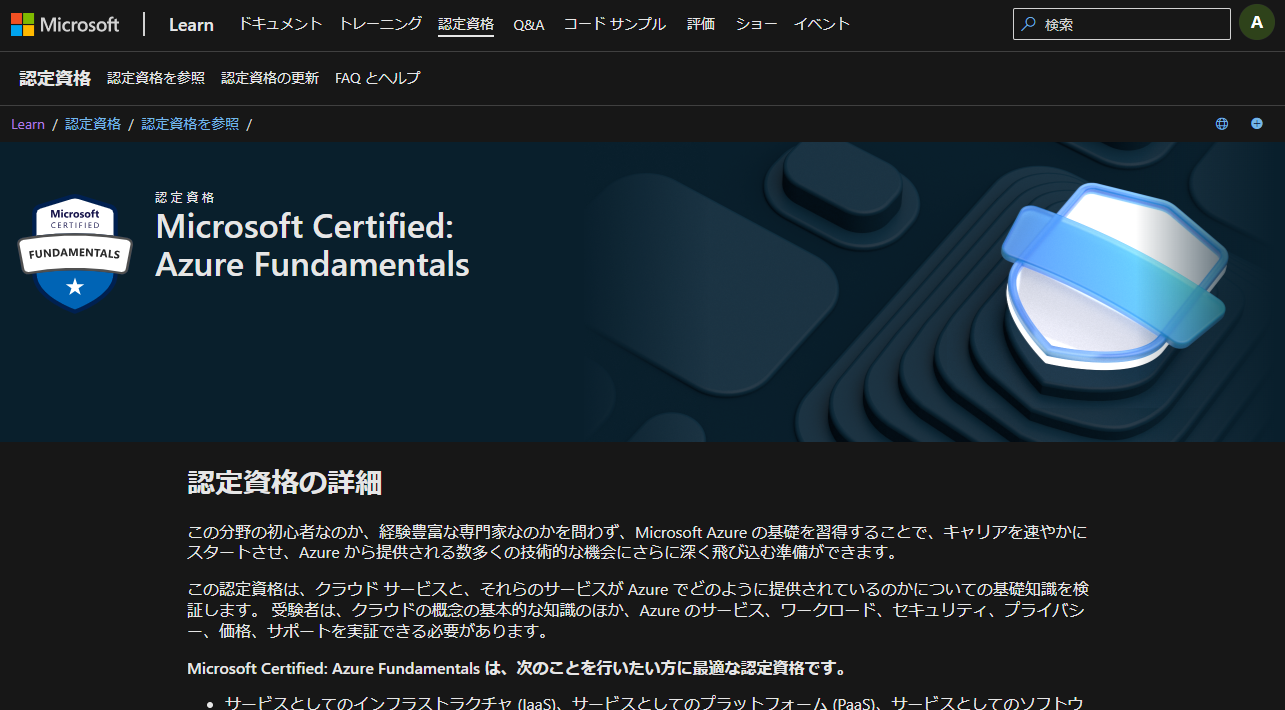Open the Q&A menu item

(529, 25)
